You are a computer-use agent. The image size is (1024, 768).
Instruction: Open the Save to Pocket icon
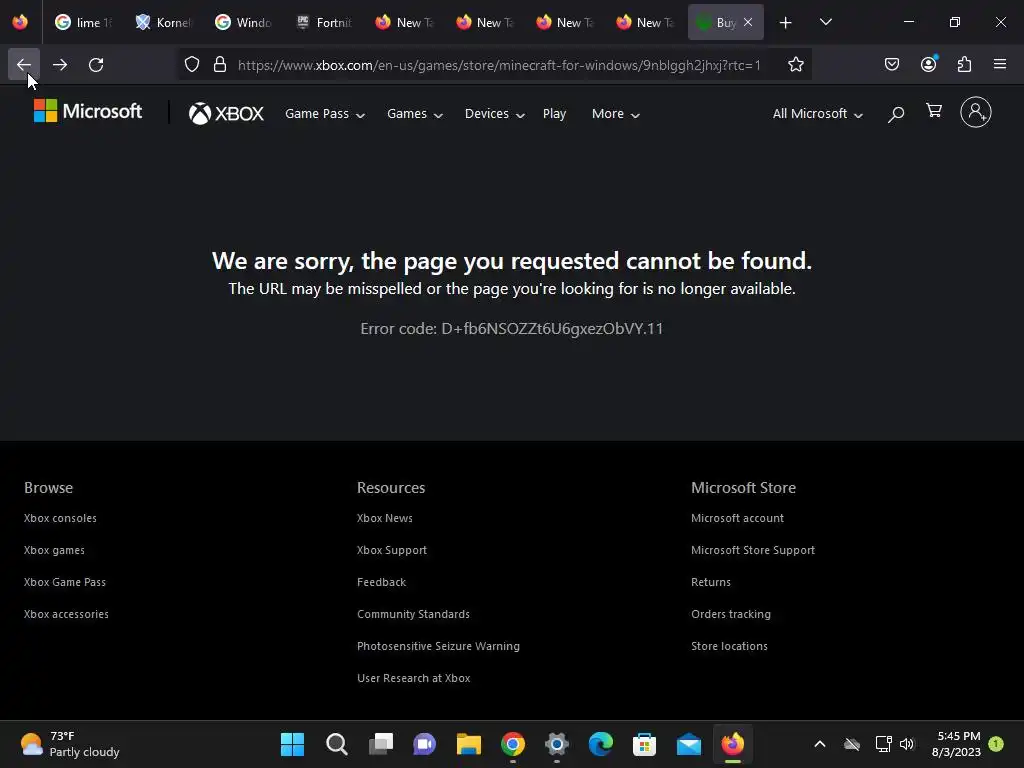(x=891, y=64)
